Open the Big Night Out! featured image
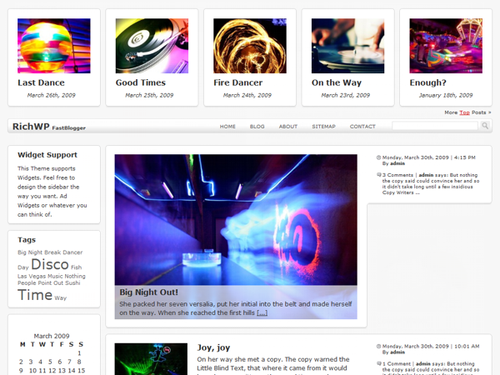 236,219
